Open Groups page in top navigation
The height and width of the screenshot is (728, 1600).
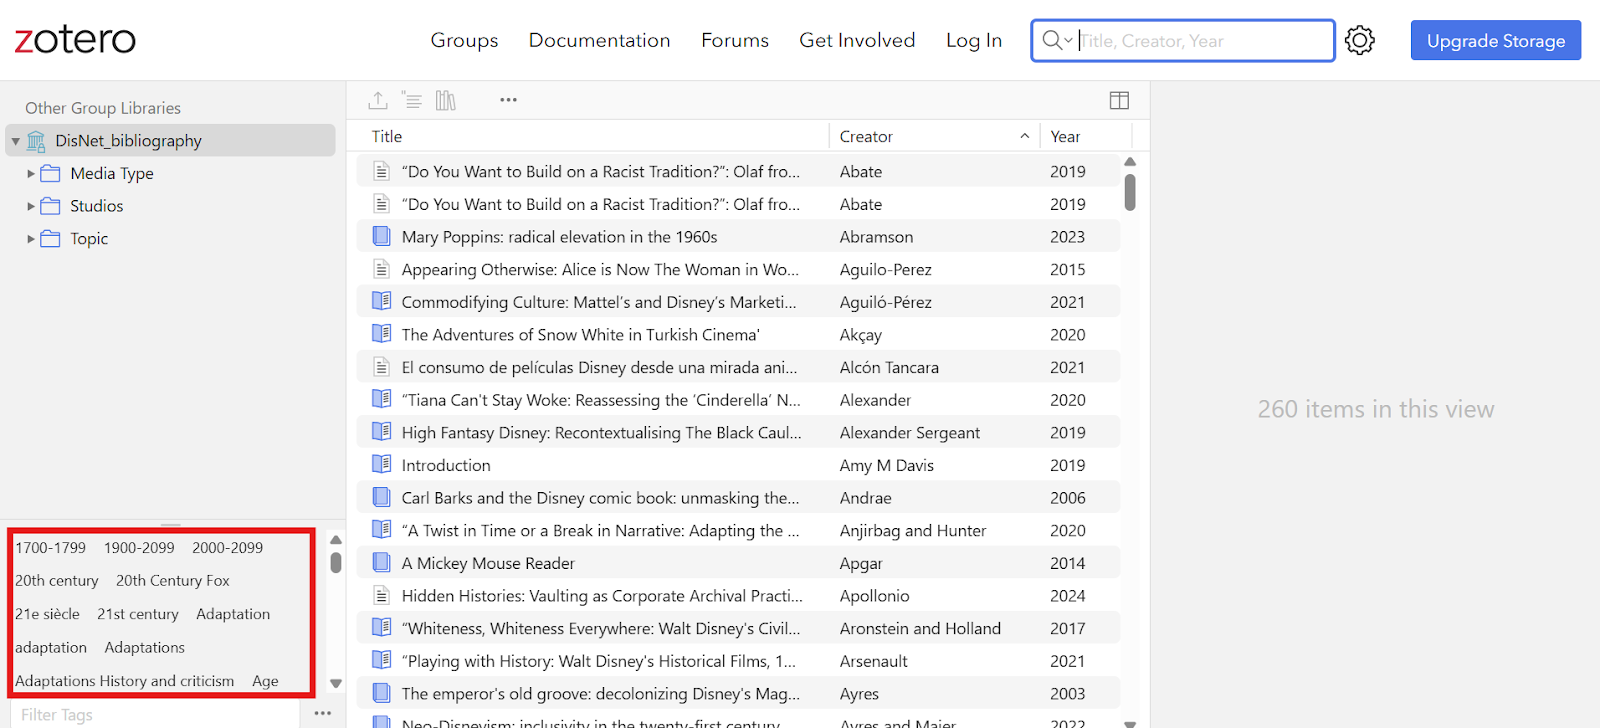click(464, 40)
